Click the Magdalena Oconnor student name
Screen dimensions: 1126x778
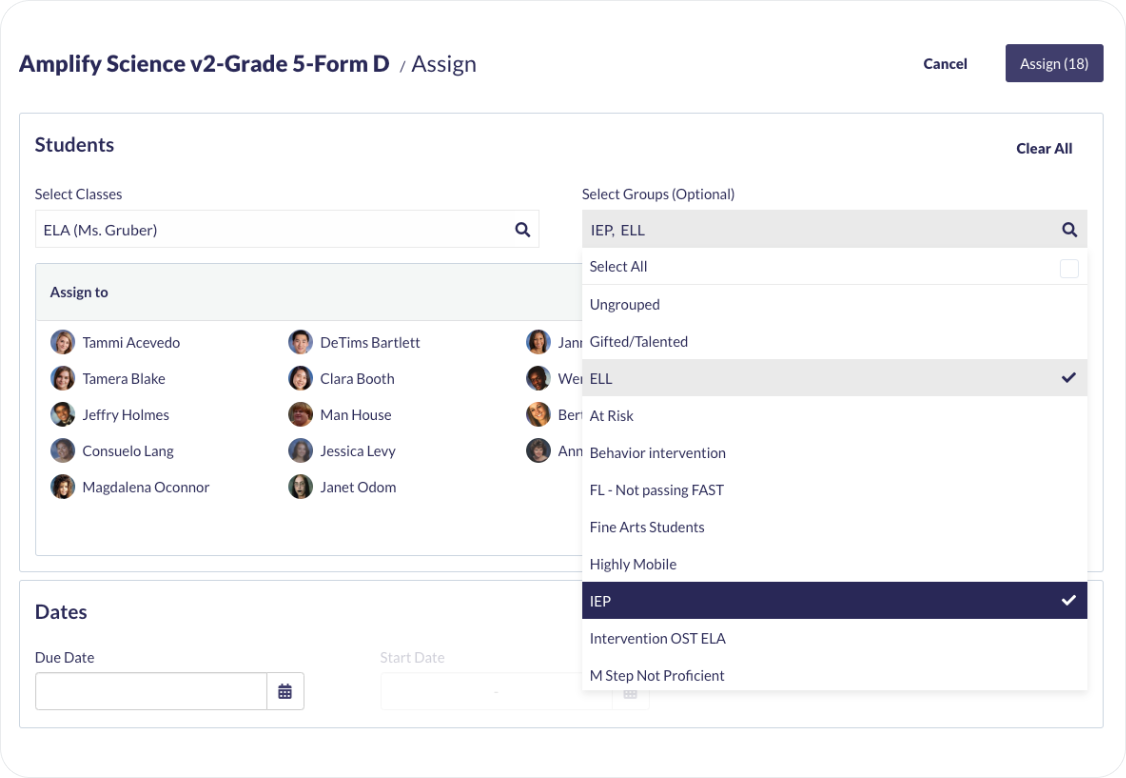tap(146, 487)
